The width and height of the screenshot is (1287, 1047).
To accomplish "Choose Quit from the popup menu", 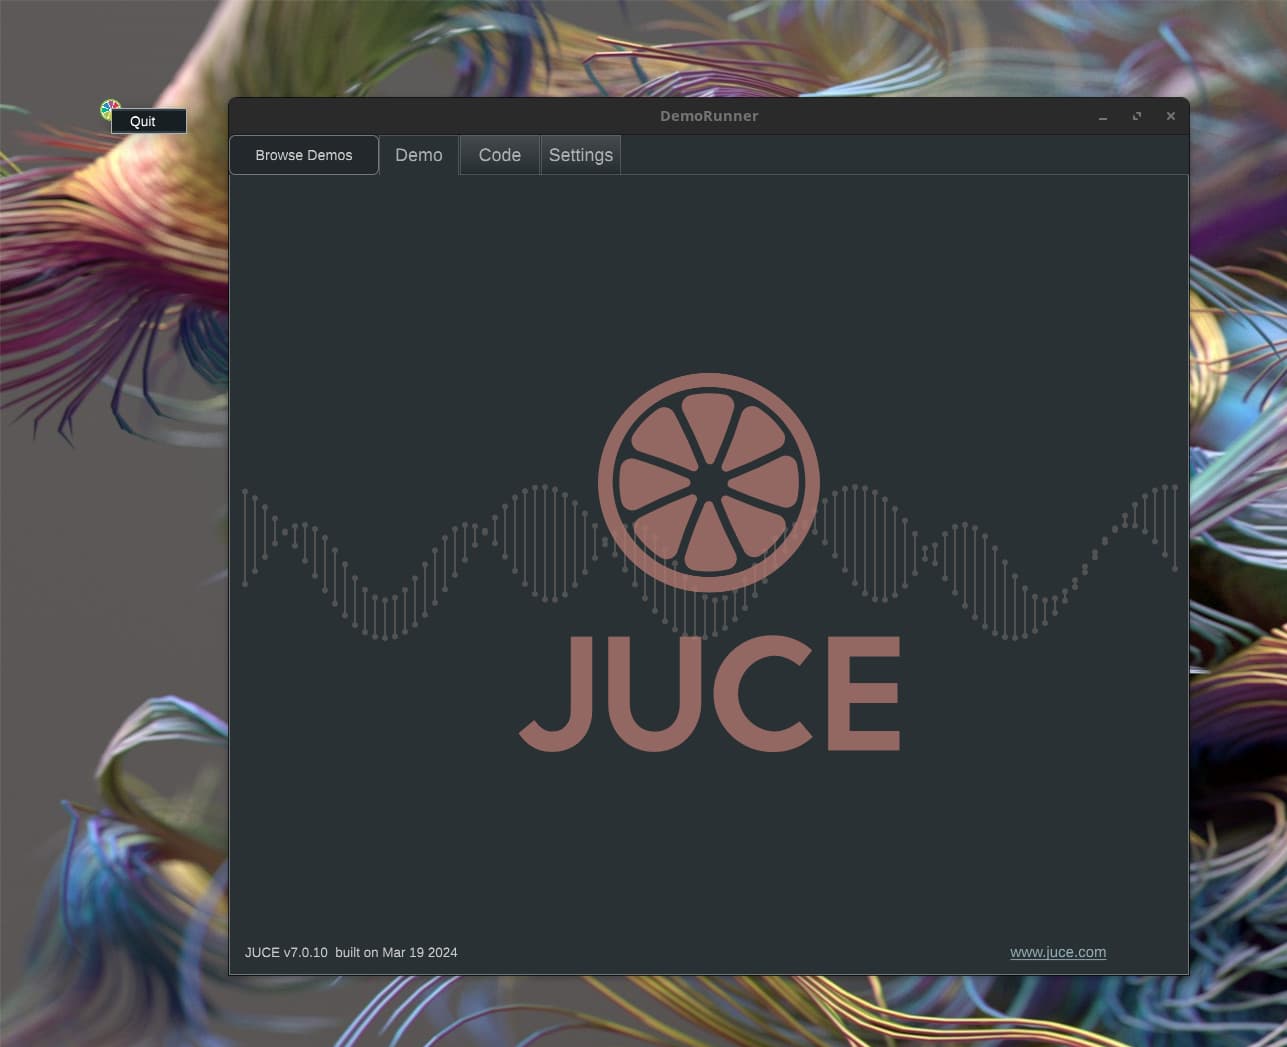I will [148, 121].
